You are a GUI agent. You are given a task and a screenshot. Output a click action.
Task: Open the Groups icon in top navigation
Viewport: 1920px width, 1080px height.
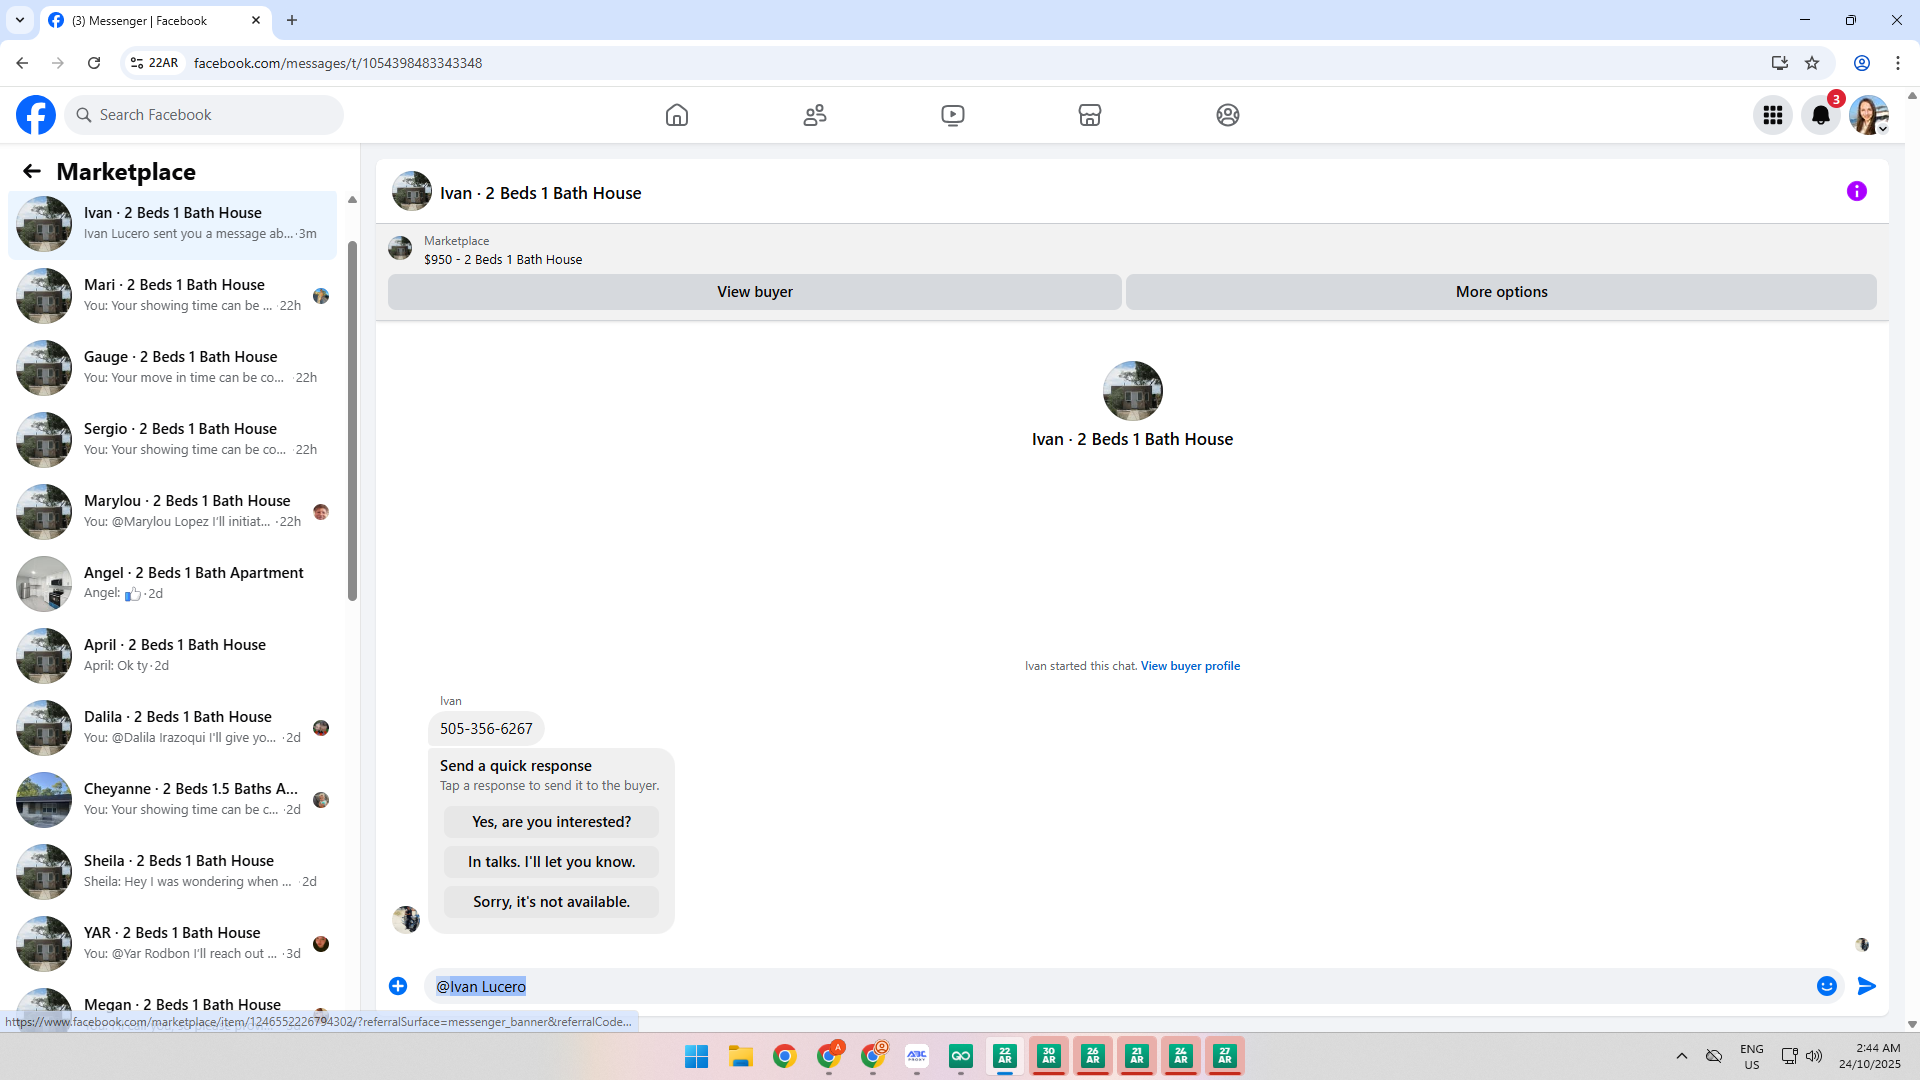[x=1228, y=115]
